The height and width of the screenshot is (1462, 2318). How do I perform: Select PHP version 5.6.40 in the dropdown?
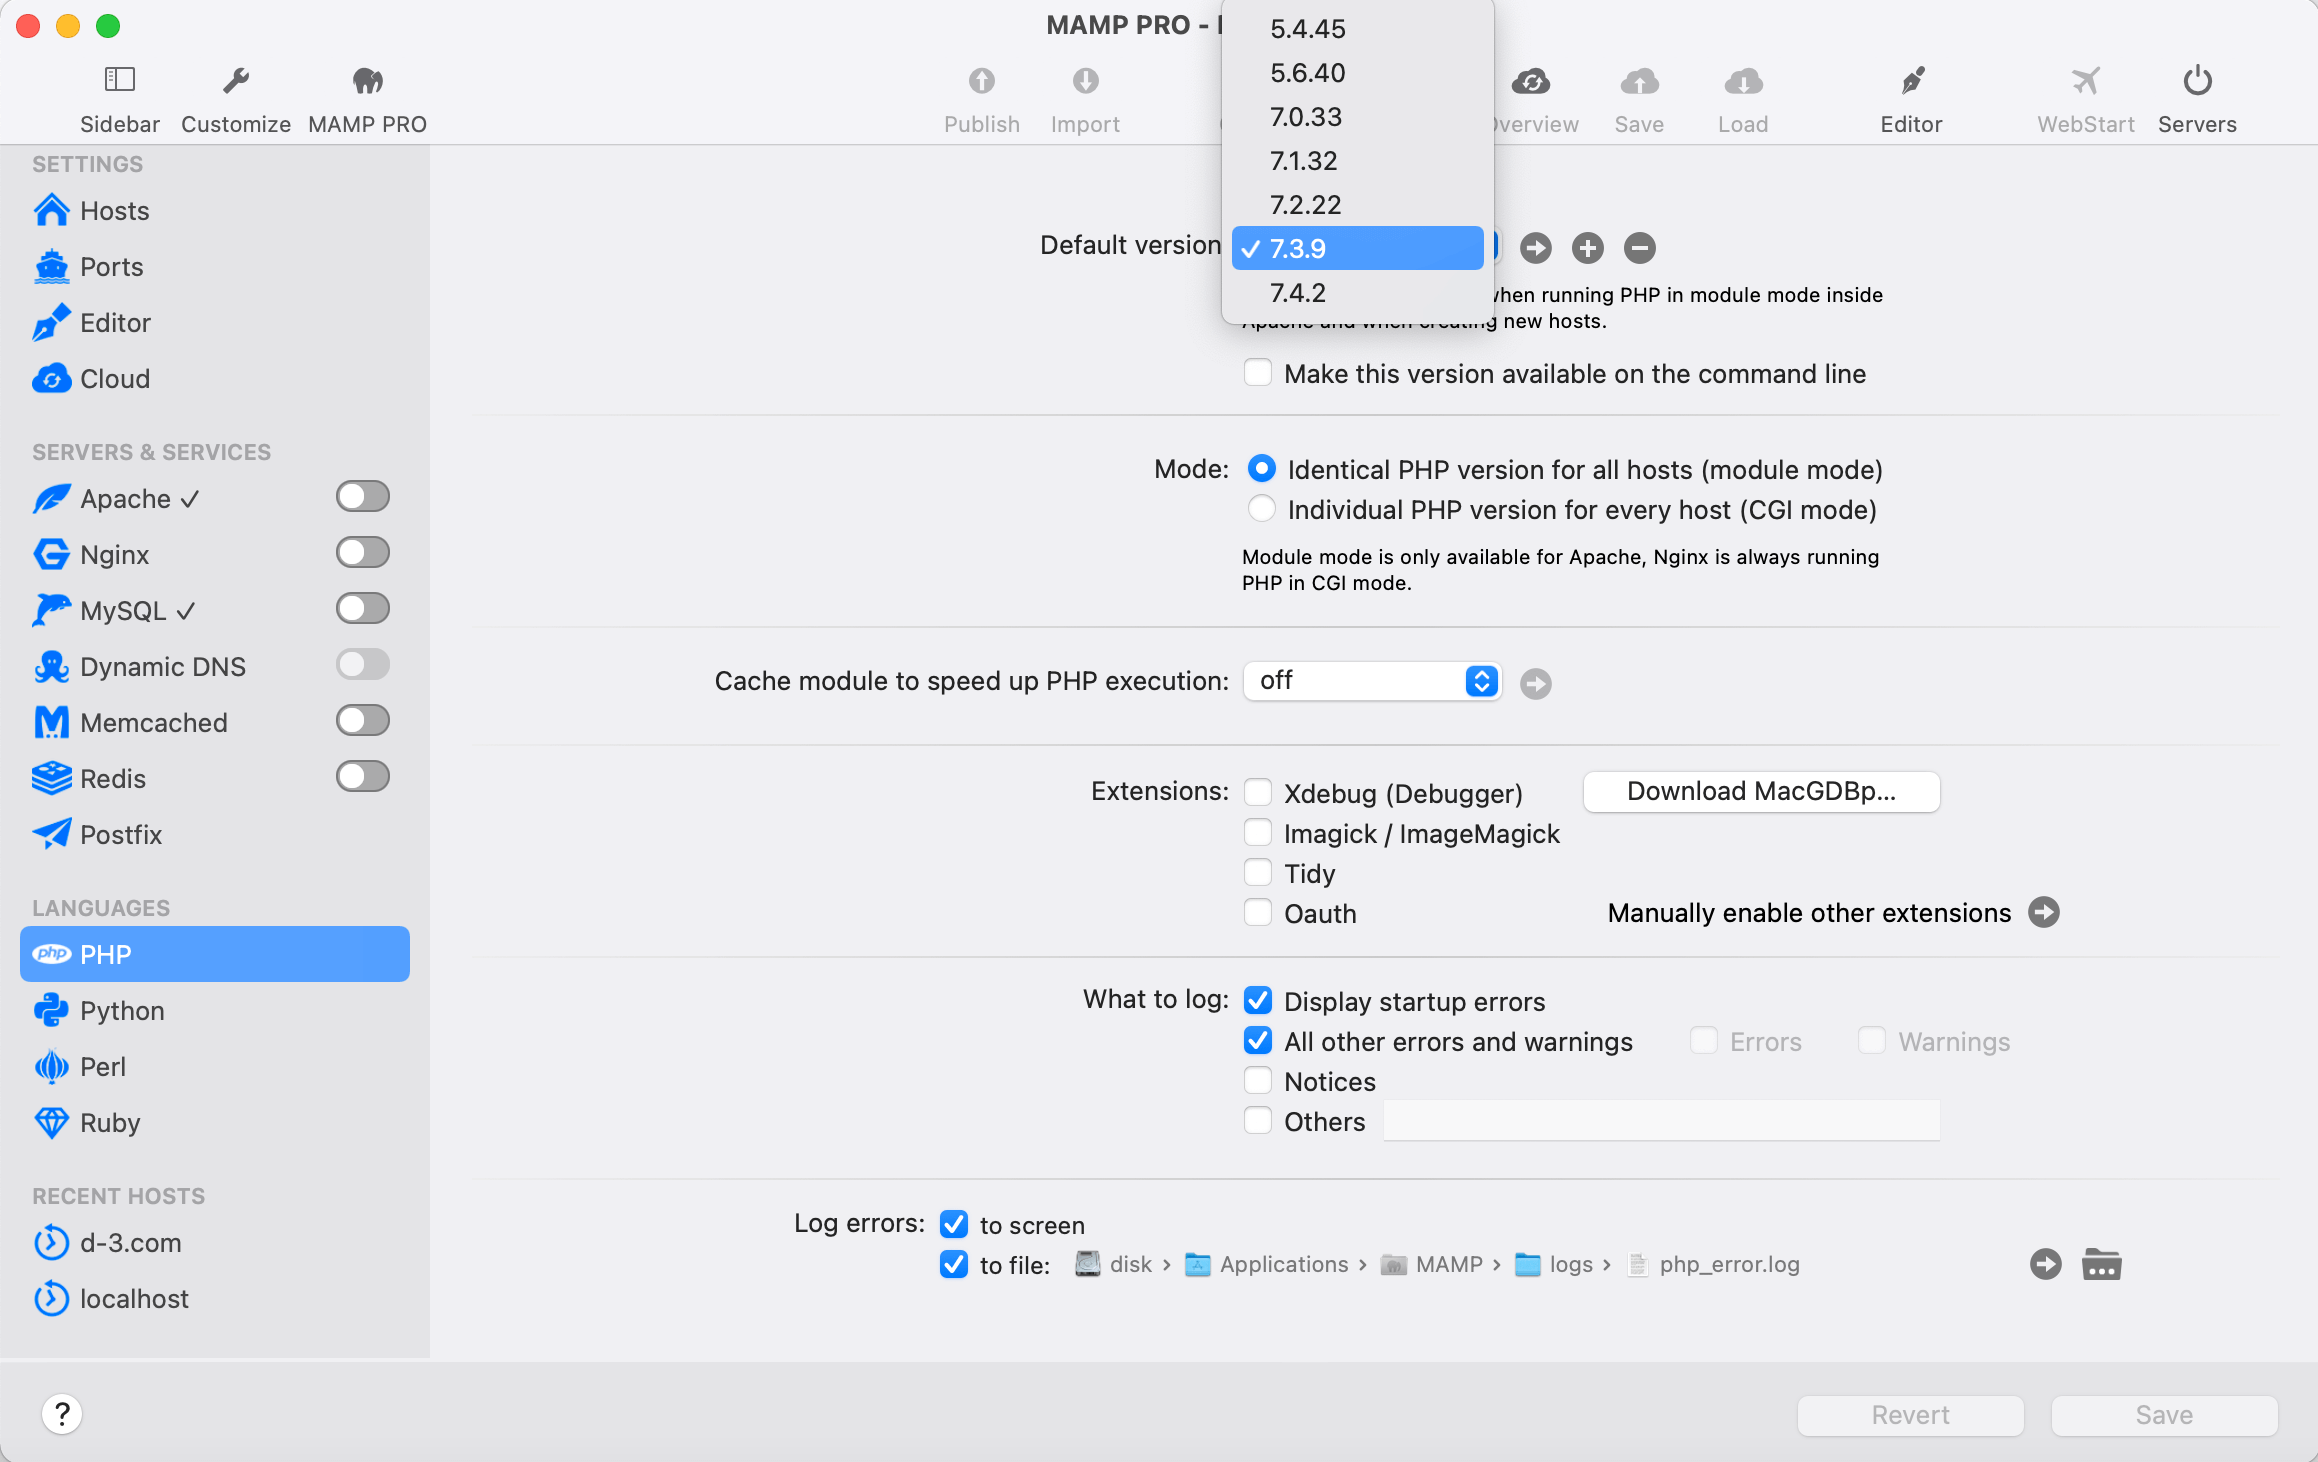[1308, 73]
